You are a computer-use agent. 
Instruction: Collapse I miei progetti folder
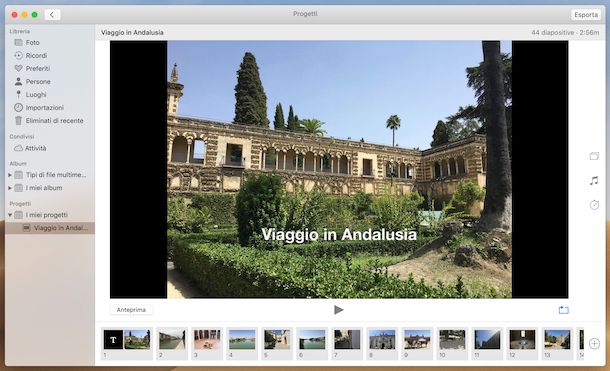[x=10, y=215]
